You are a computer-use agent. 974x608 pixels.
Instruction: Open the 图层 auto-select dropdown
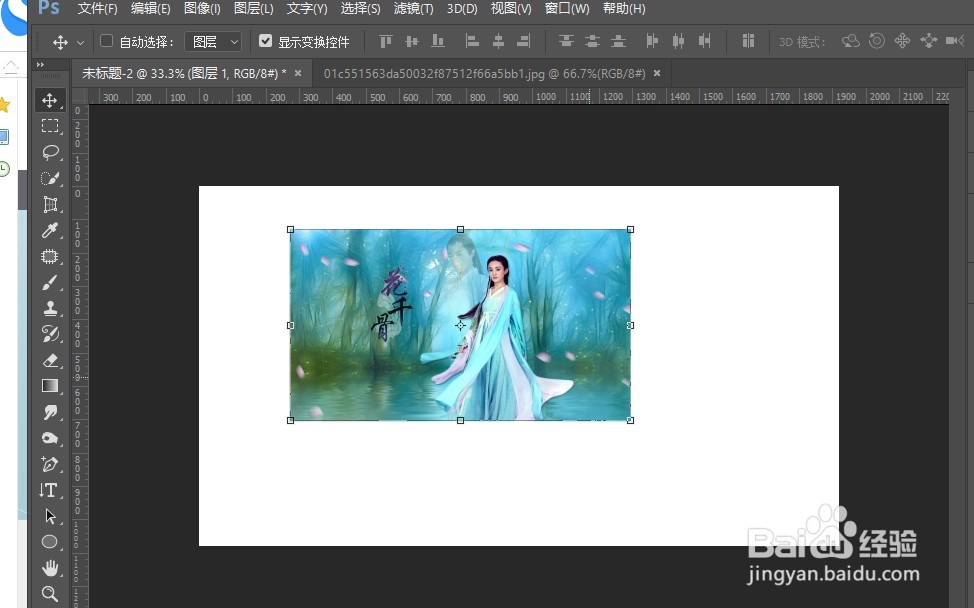[213, 42]
